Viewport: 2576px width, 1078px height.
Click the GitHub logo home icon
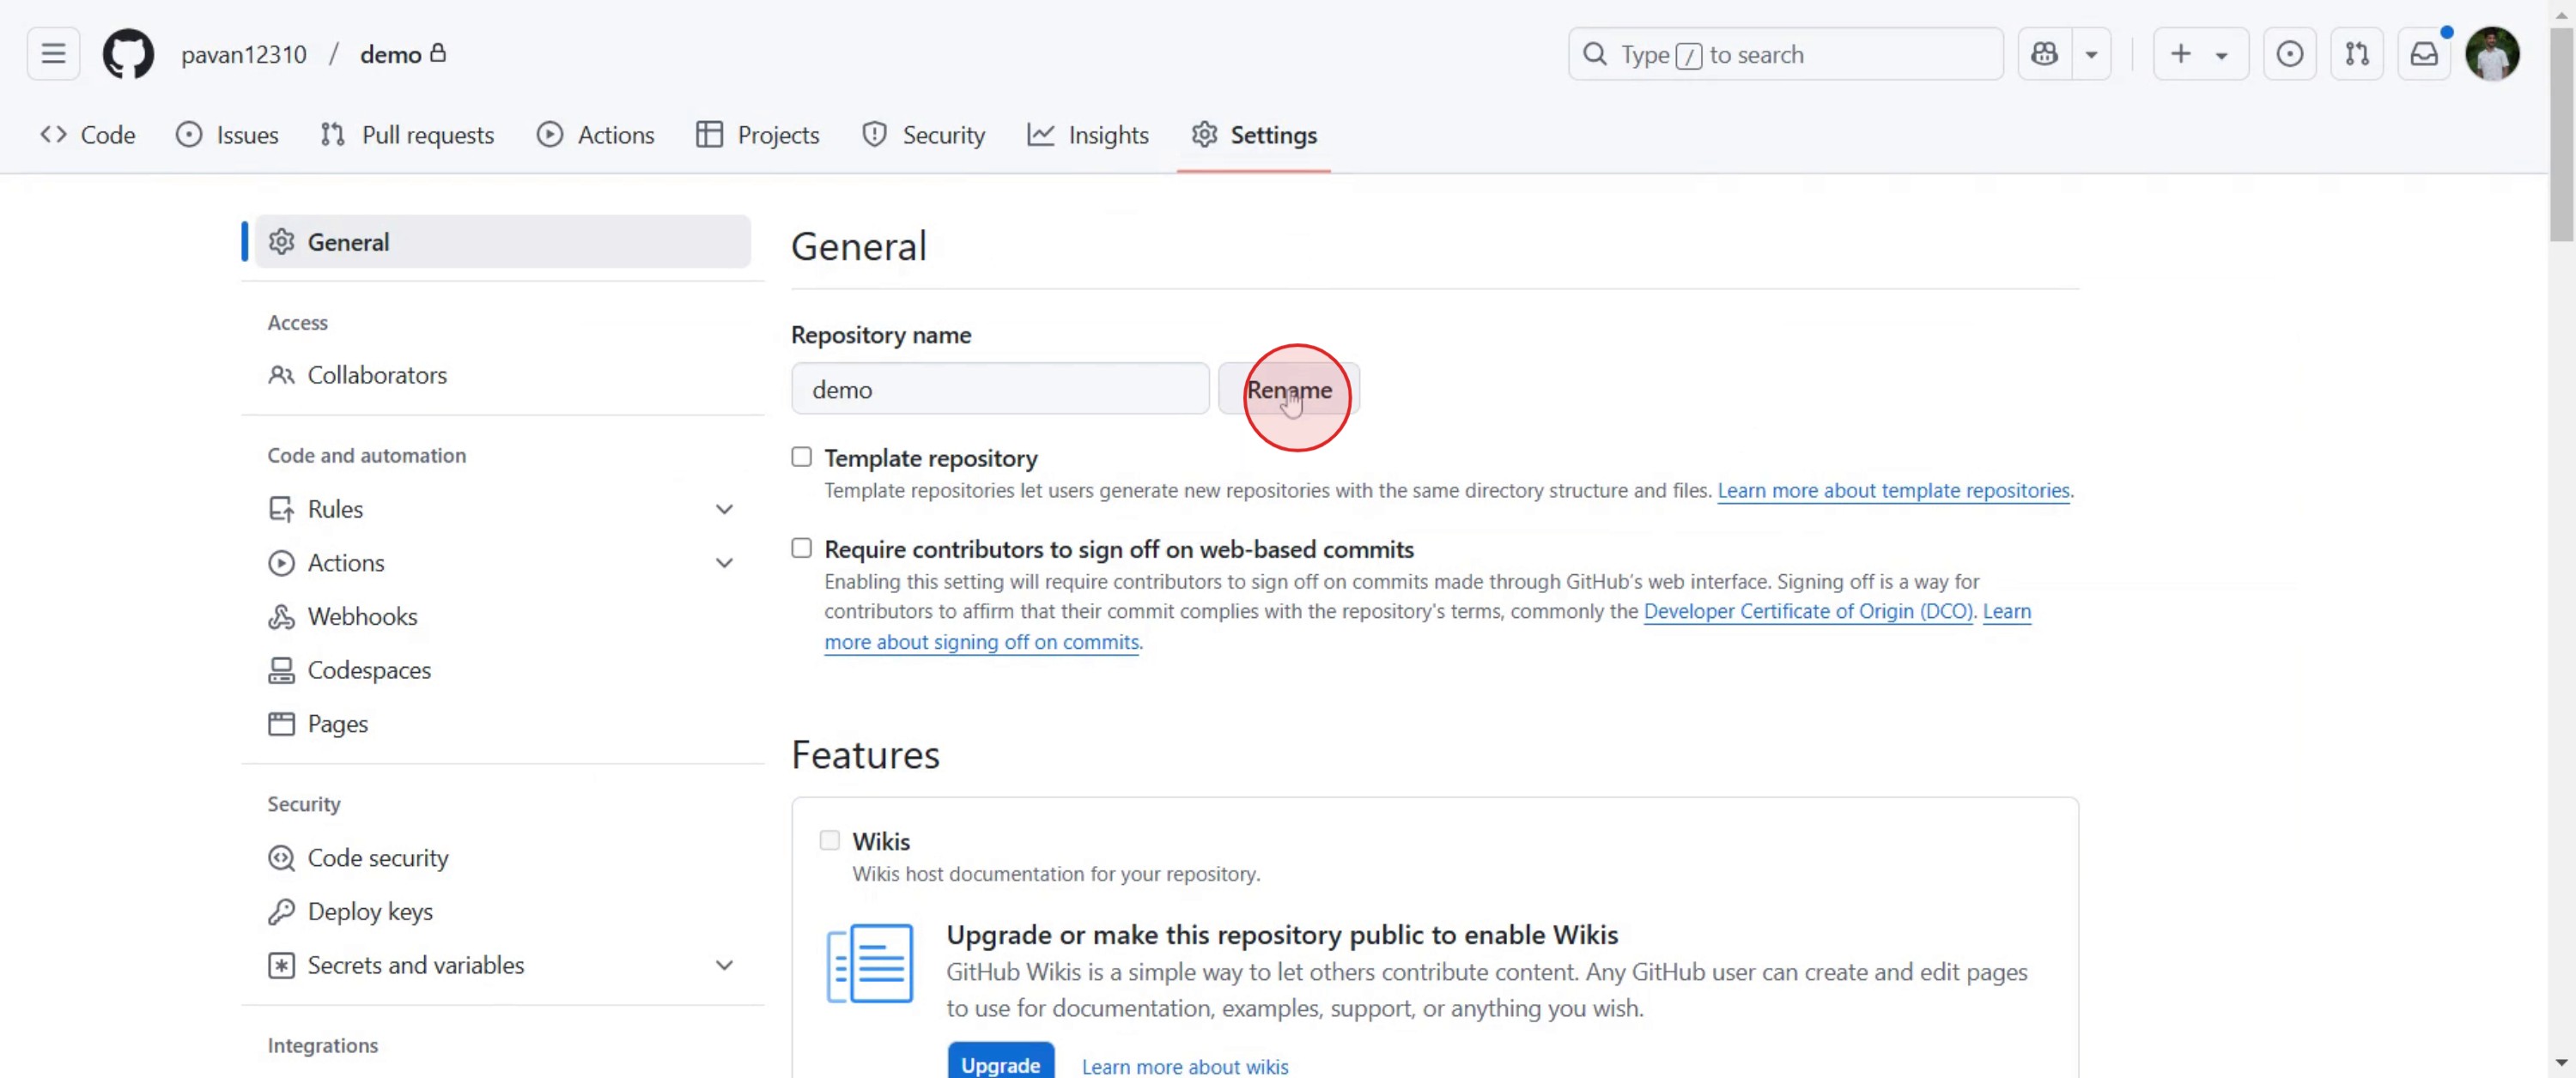point(128,54)
